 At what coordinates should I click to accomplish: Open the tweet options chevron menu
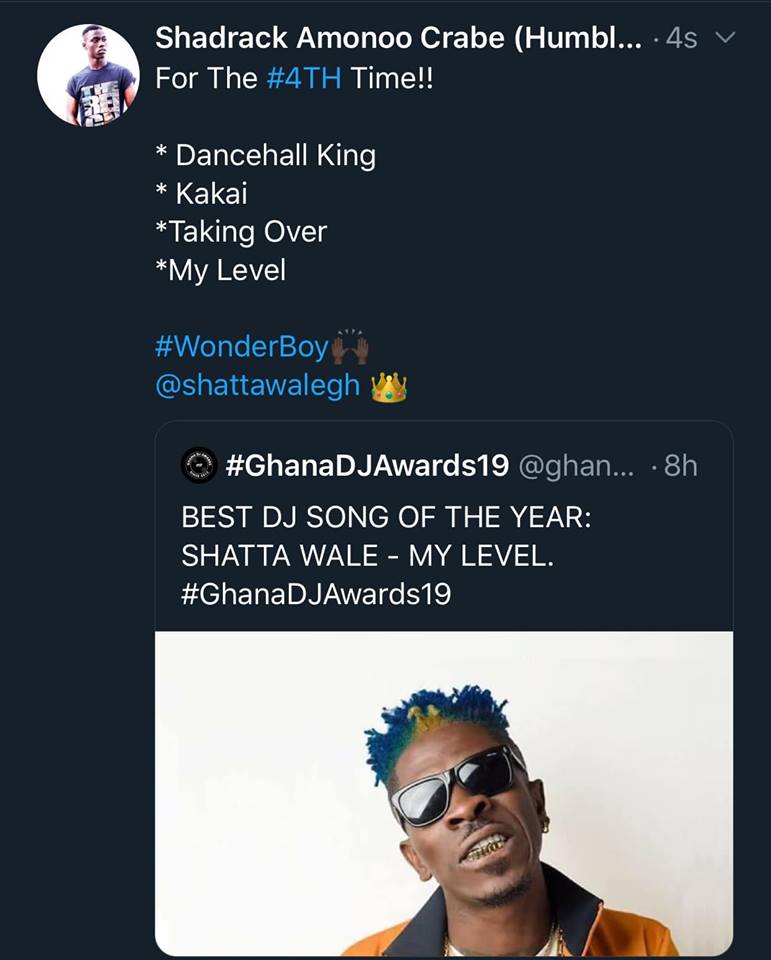coord(727,39)
